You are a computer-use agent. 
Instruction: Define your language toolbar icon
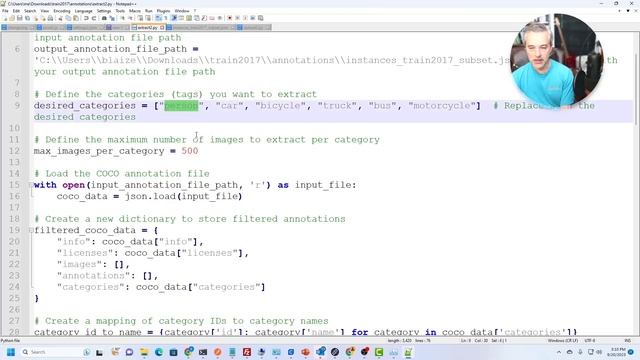pyautogui.click(x=180, y=18)
